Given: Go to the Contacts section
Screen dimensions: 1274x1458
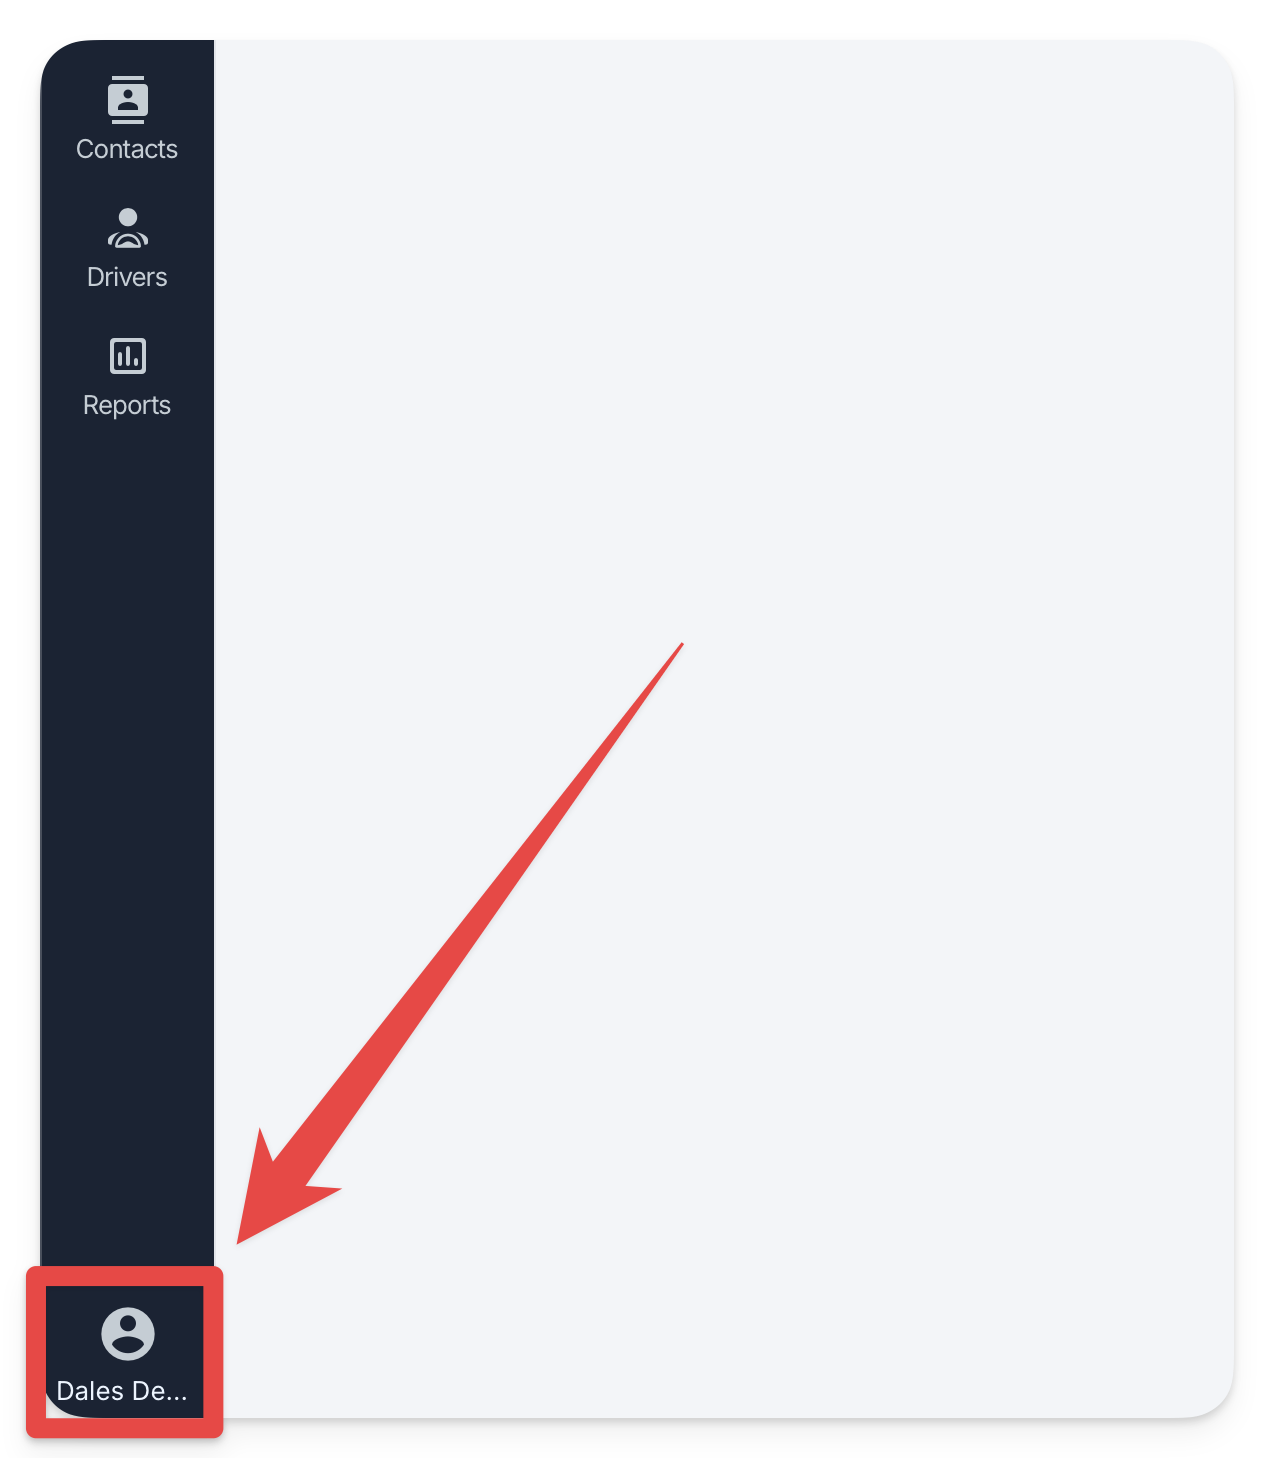Looking at the screenshot, I should point(127,118).
